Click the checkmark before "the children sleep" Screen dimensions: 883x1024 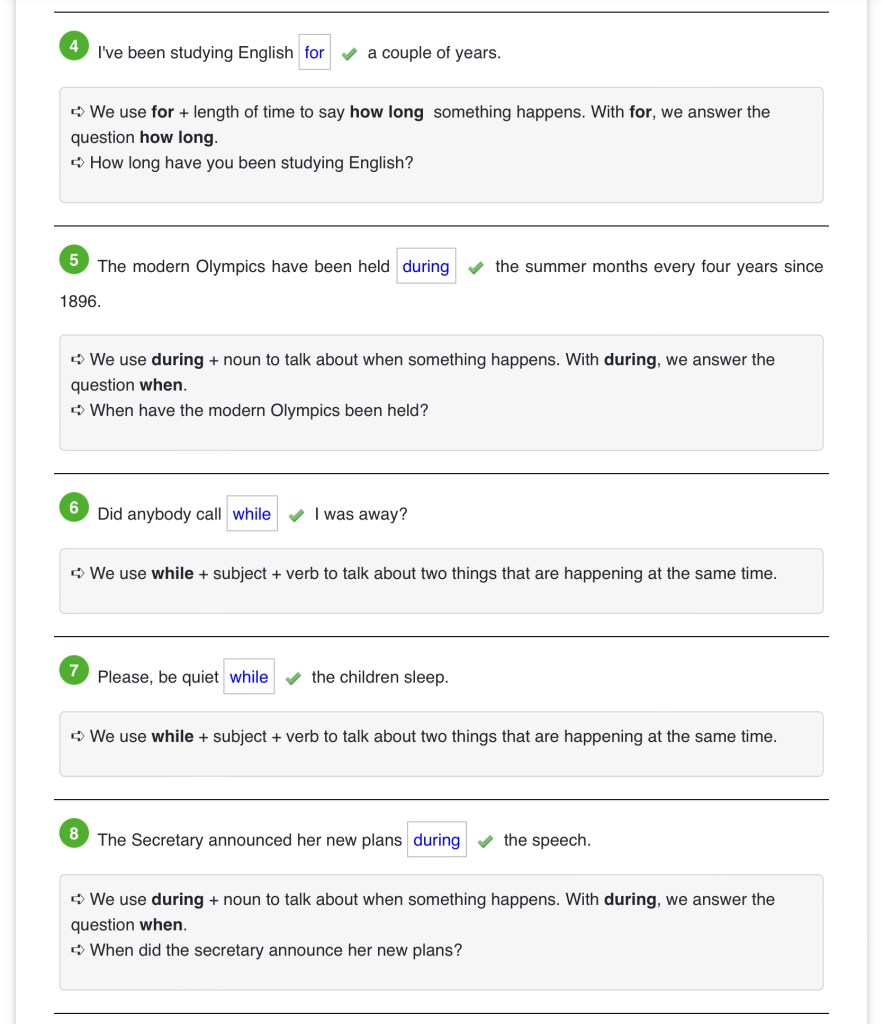(293, 678)
